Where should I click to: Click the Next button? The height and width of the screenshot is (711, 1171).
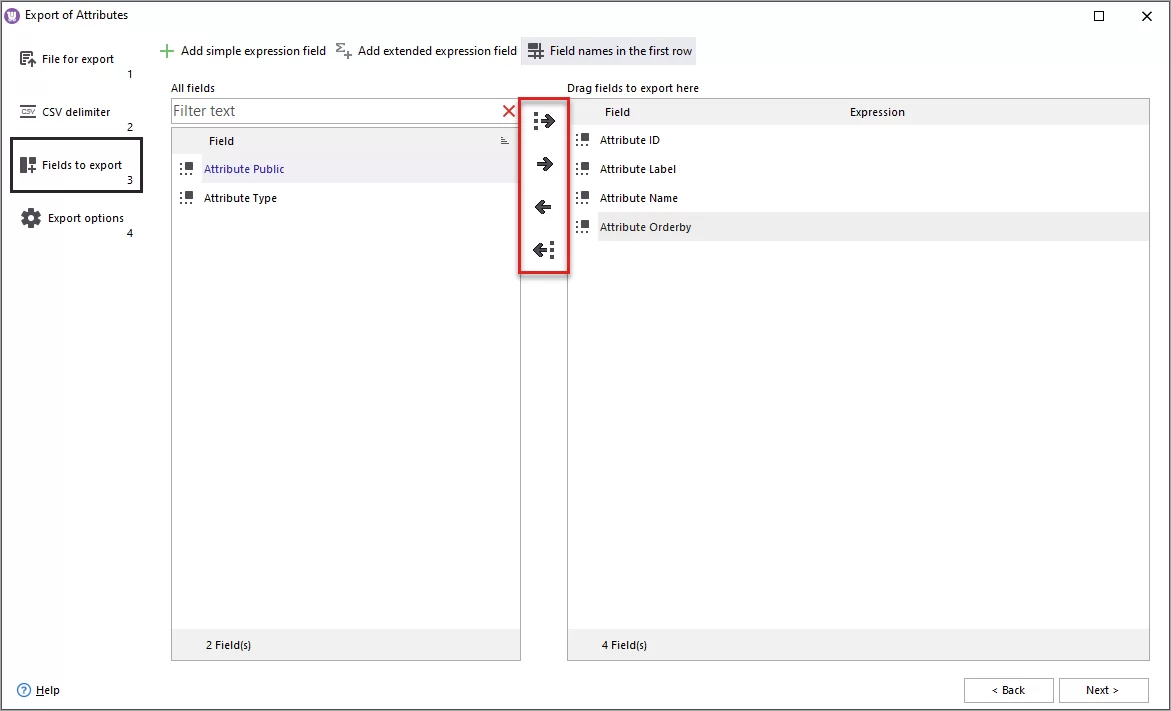click(1103, 690)
